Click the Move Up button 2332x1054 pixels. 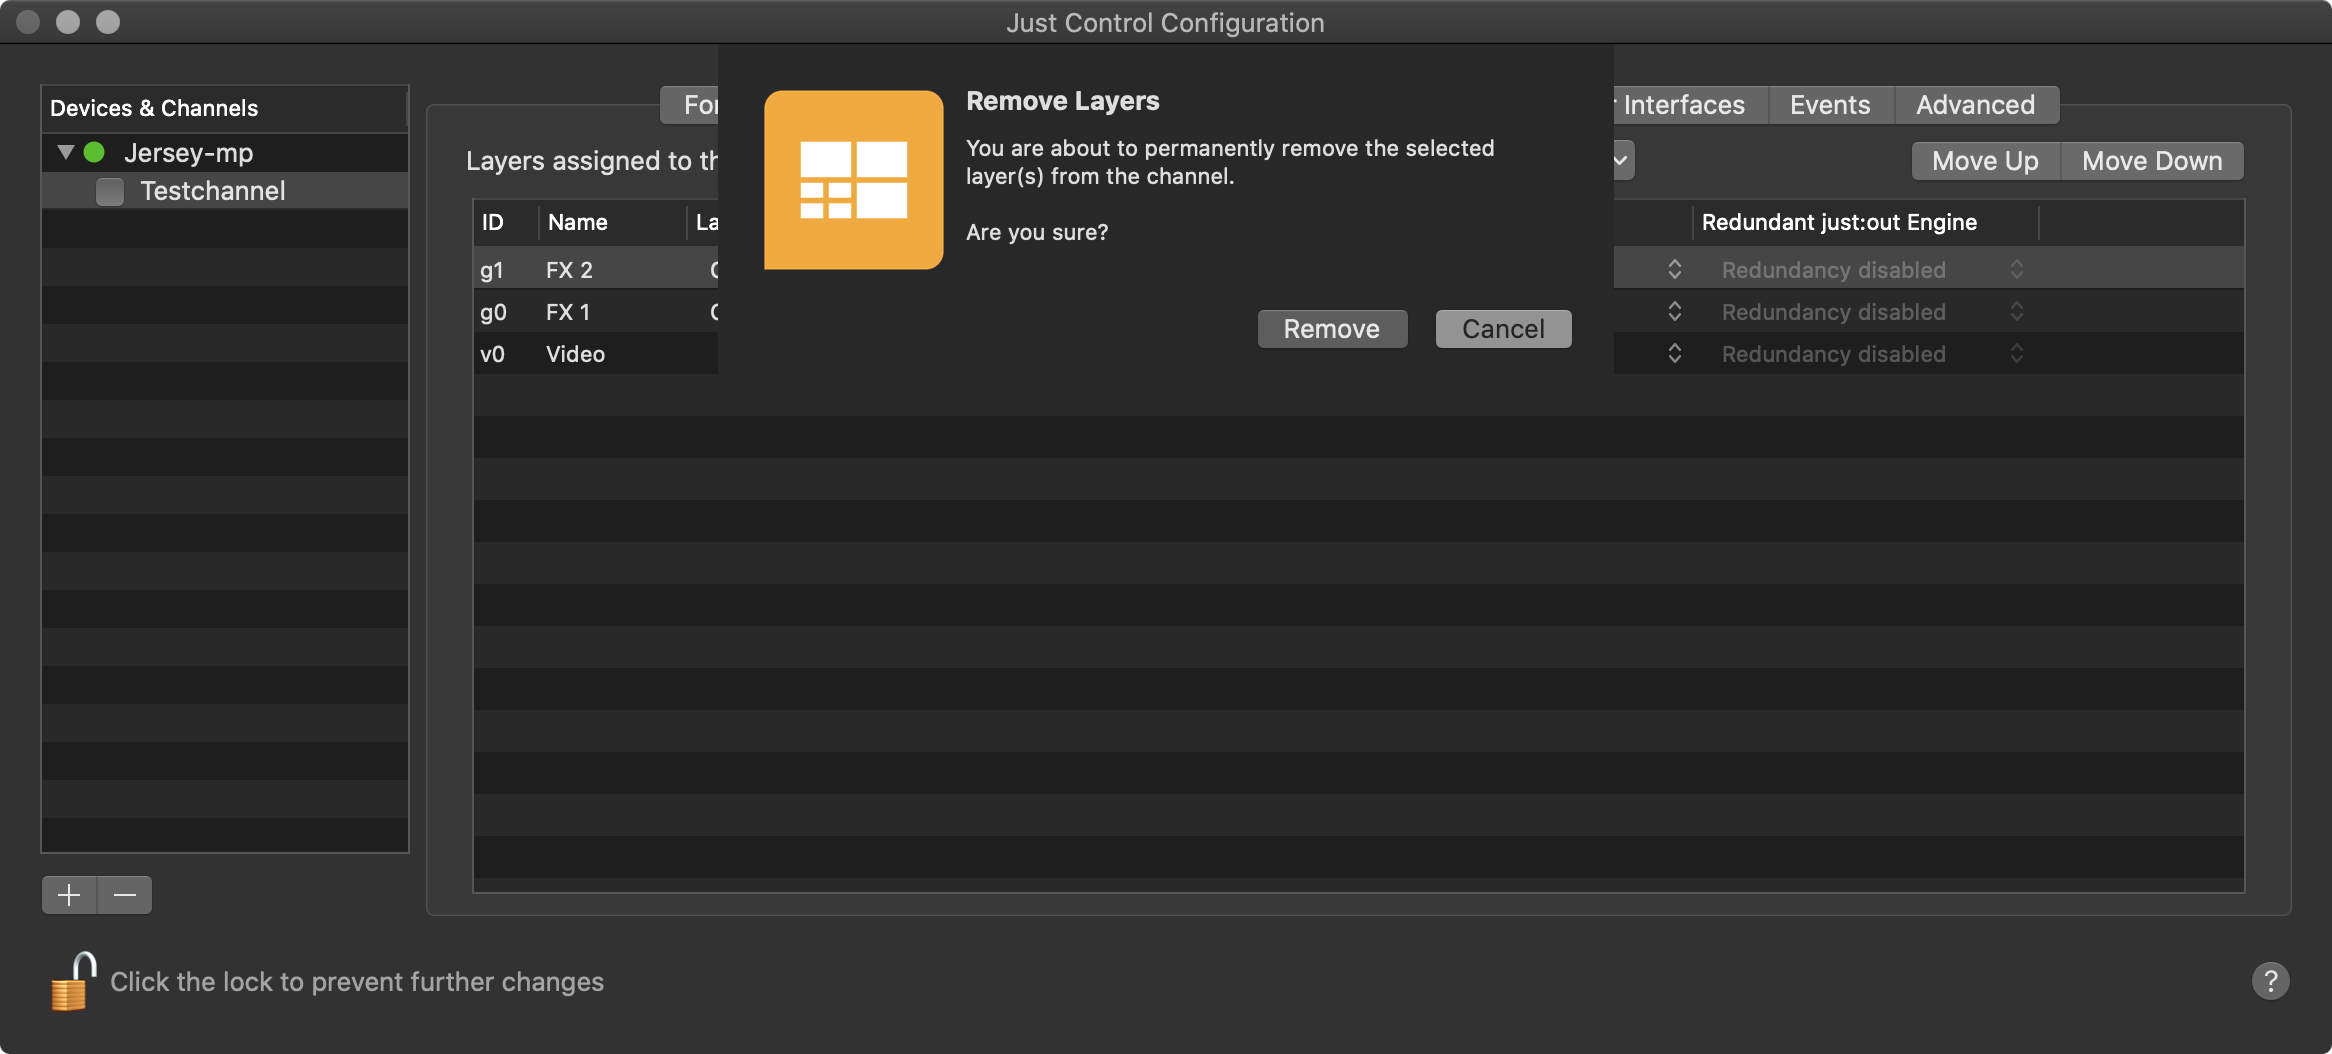point(1985,161)
